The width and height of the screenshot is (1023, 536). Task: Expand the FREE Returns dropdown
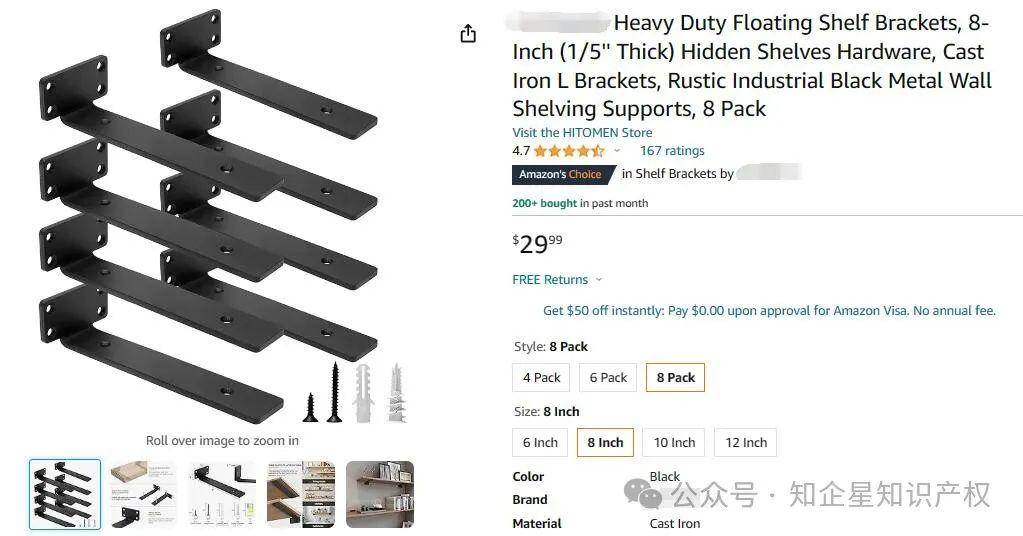(x=557, y=280)
